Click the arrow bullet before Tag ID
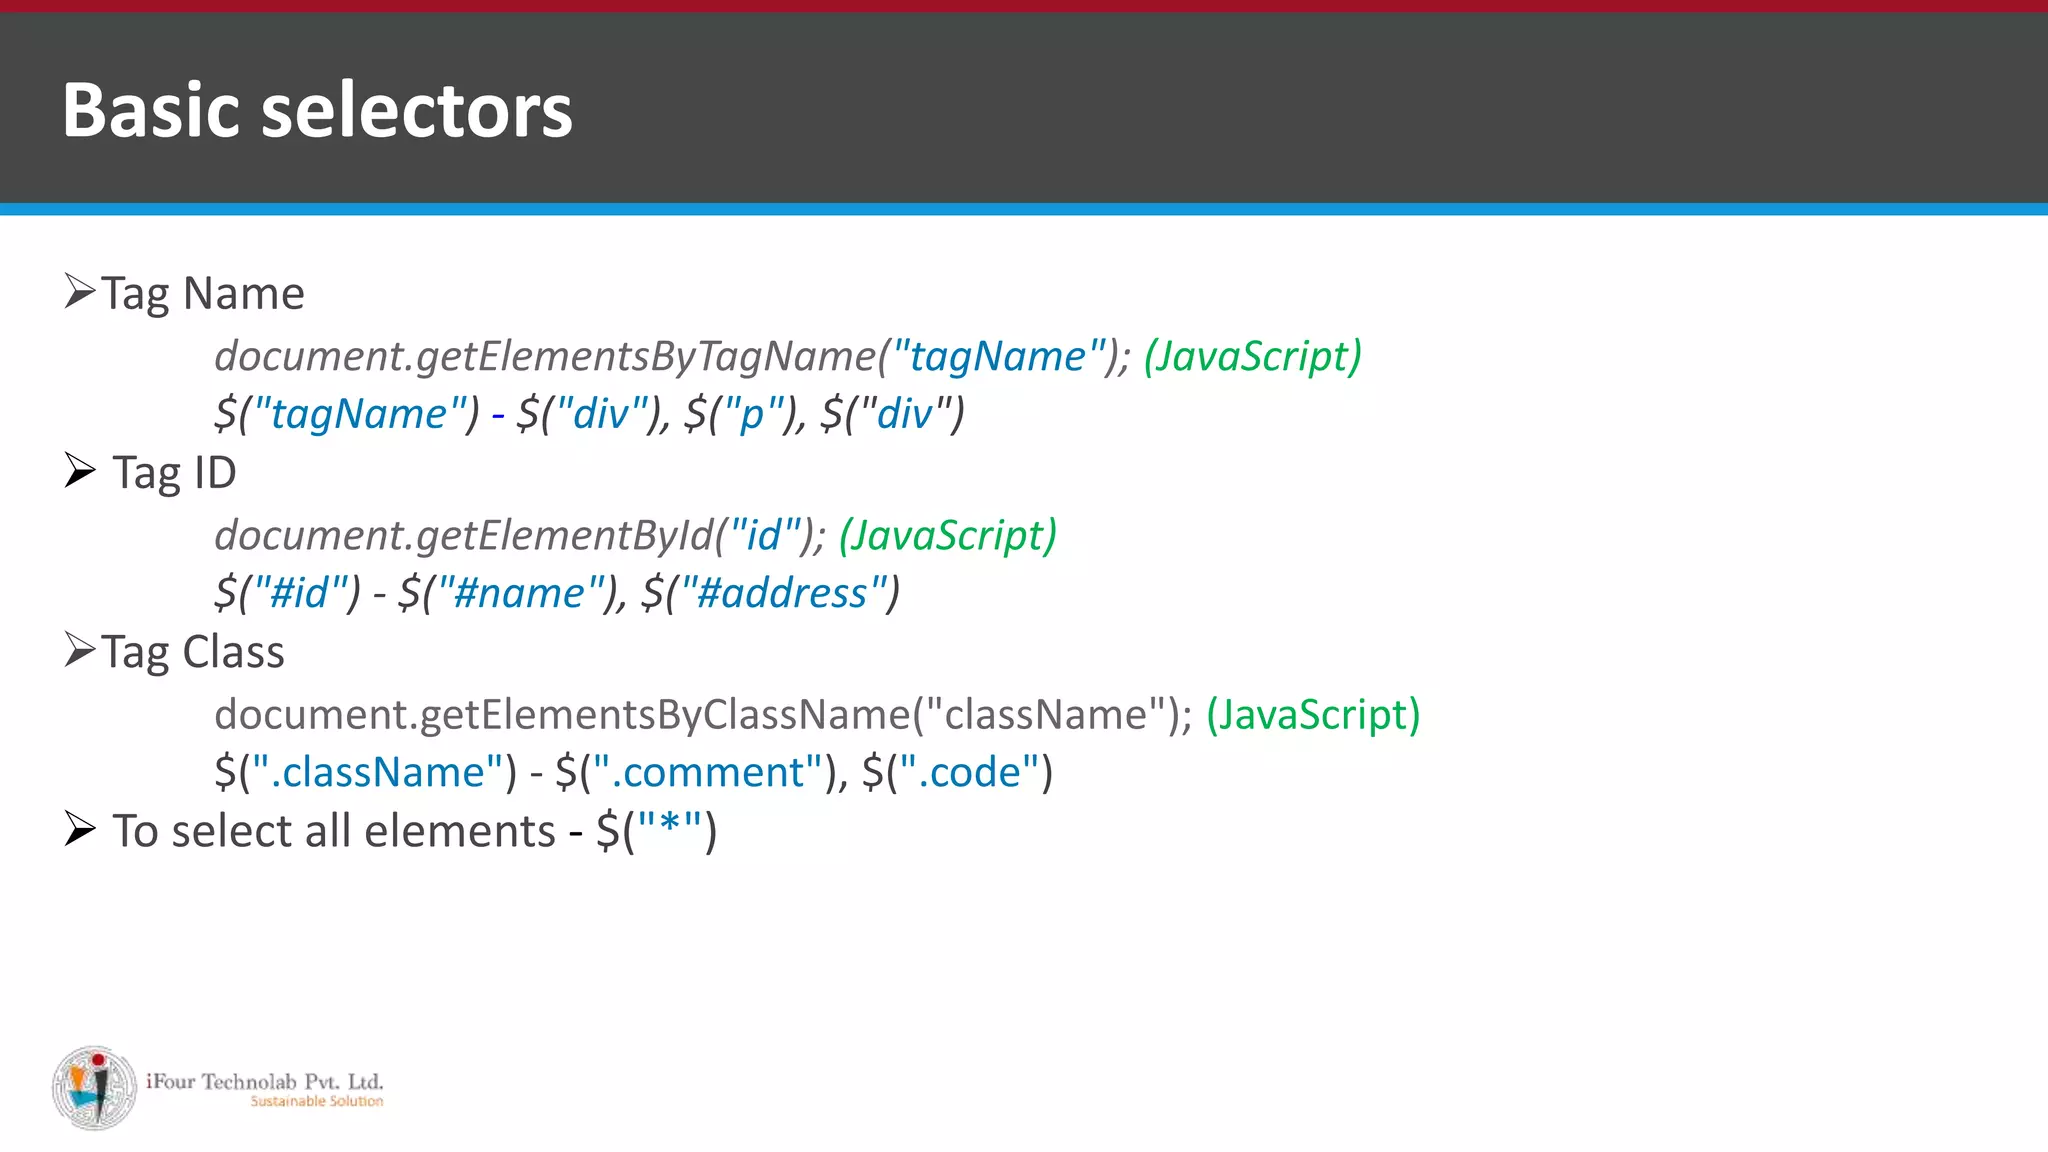This screenshot has height=1152, width=2048. (x=80, y=470)
